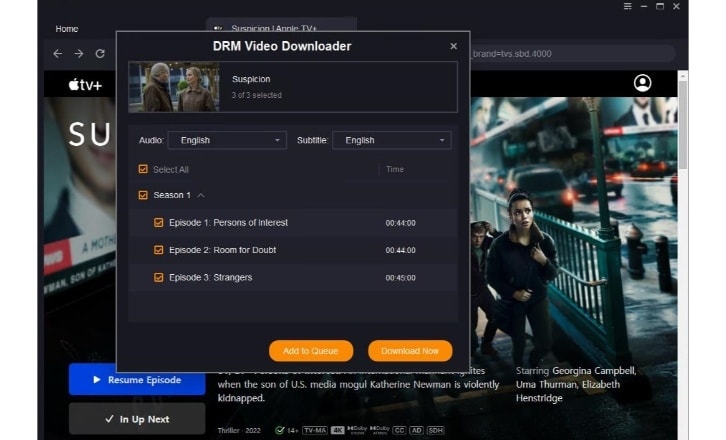Click the browser forward arrow
The image size is (726, 440).
click(78, 54)
